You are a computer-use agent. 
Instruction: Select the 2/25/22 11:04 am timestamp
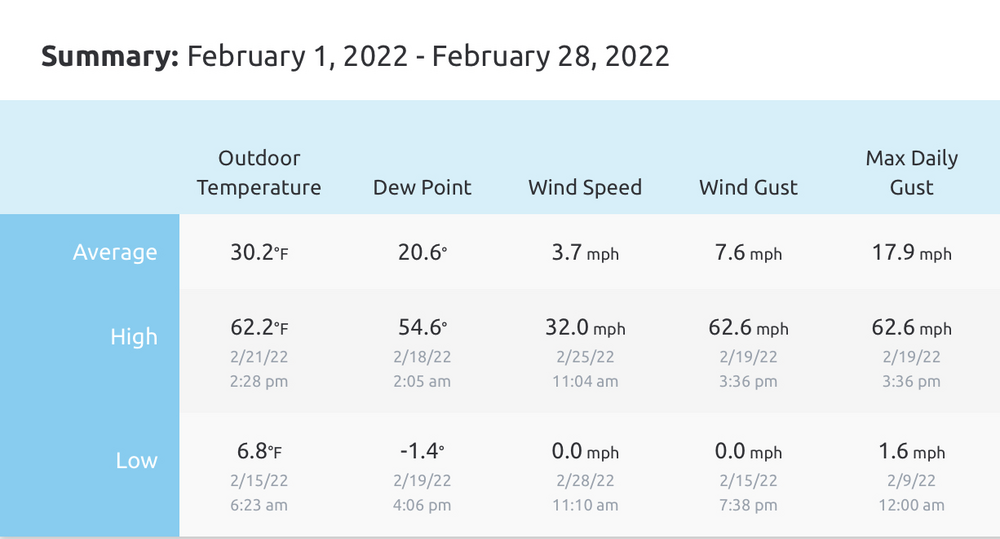click(x=585, y=369)
